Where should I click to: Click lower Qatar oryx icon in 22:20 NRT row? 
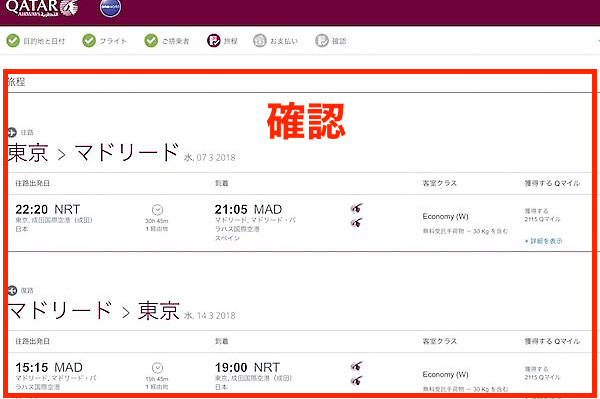coord(357,222)
